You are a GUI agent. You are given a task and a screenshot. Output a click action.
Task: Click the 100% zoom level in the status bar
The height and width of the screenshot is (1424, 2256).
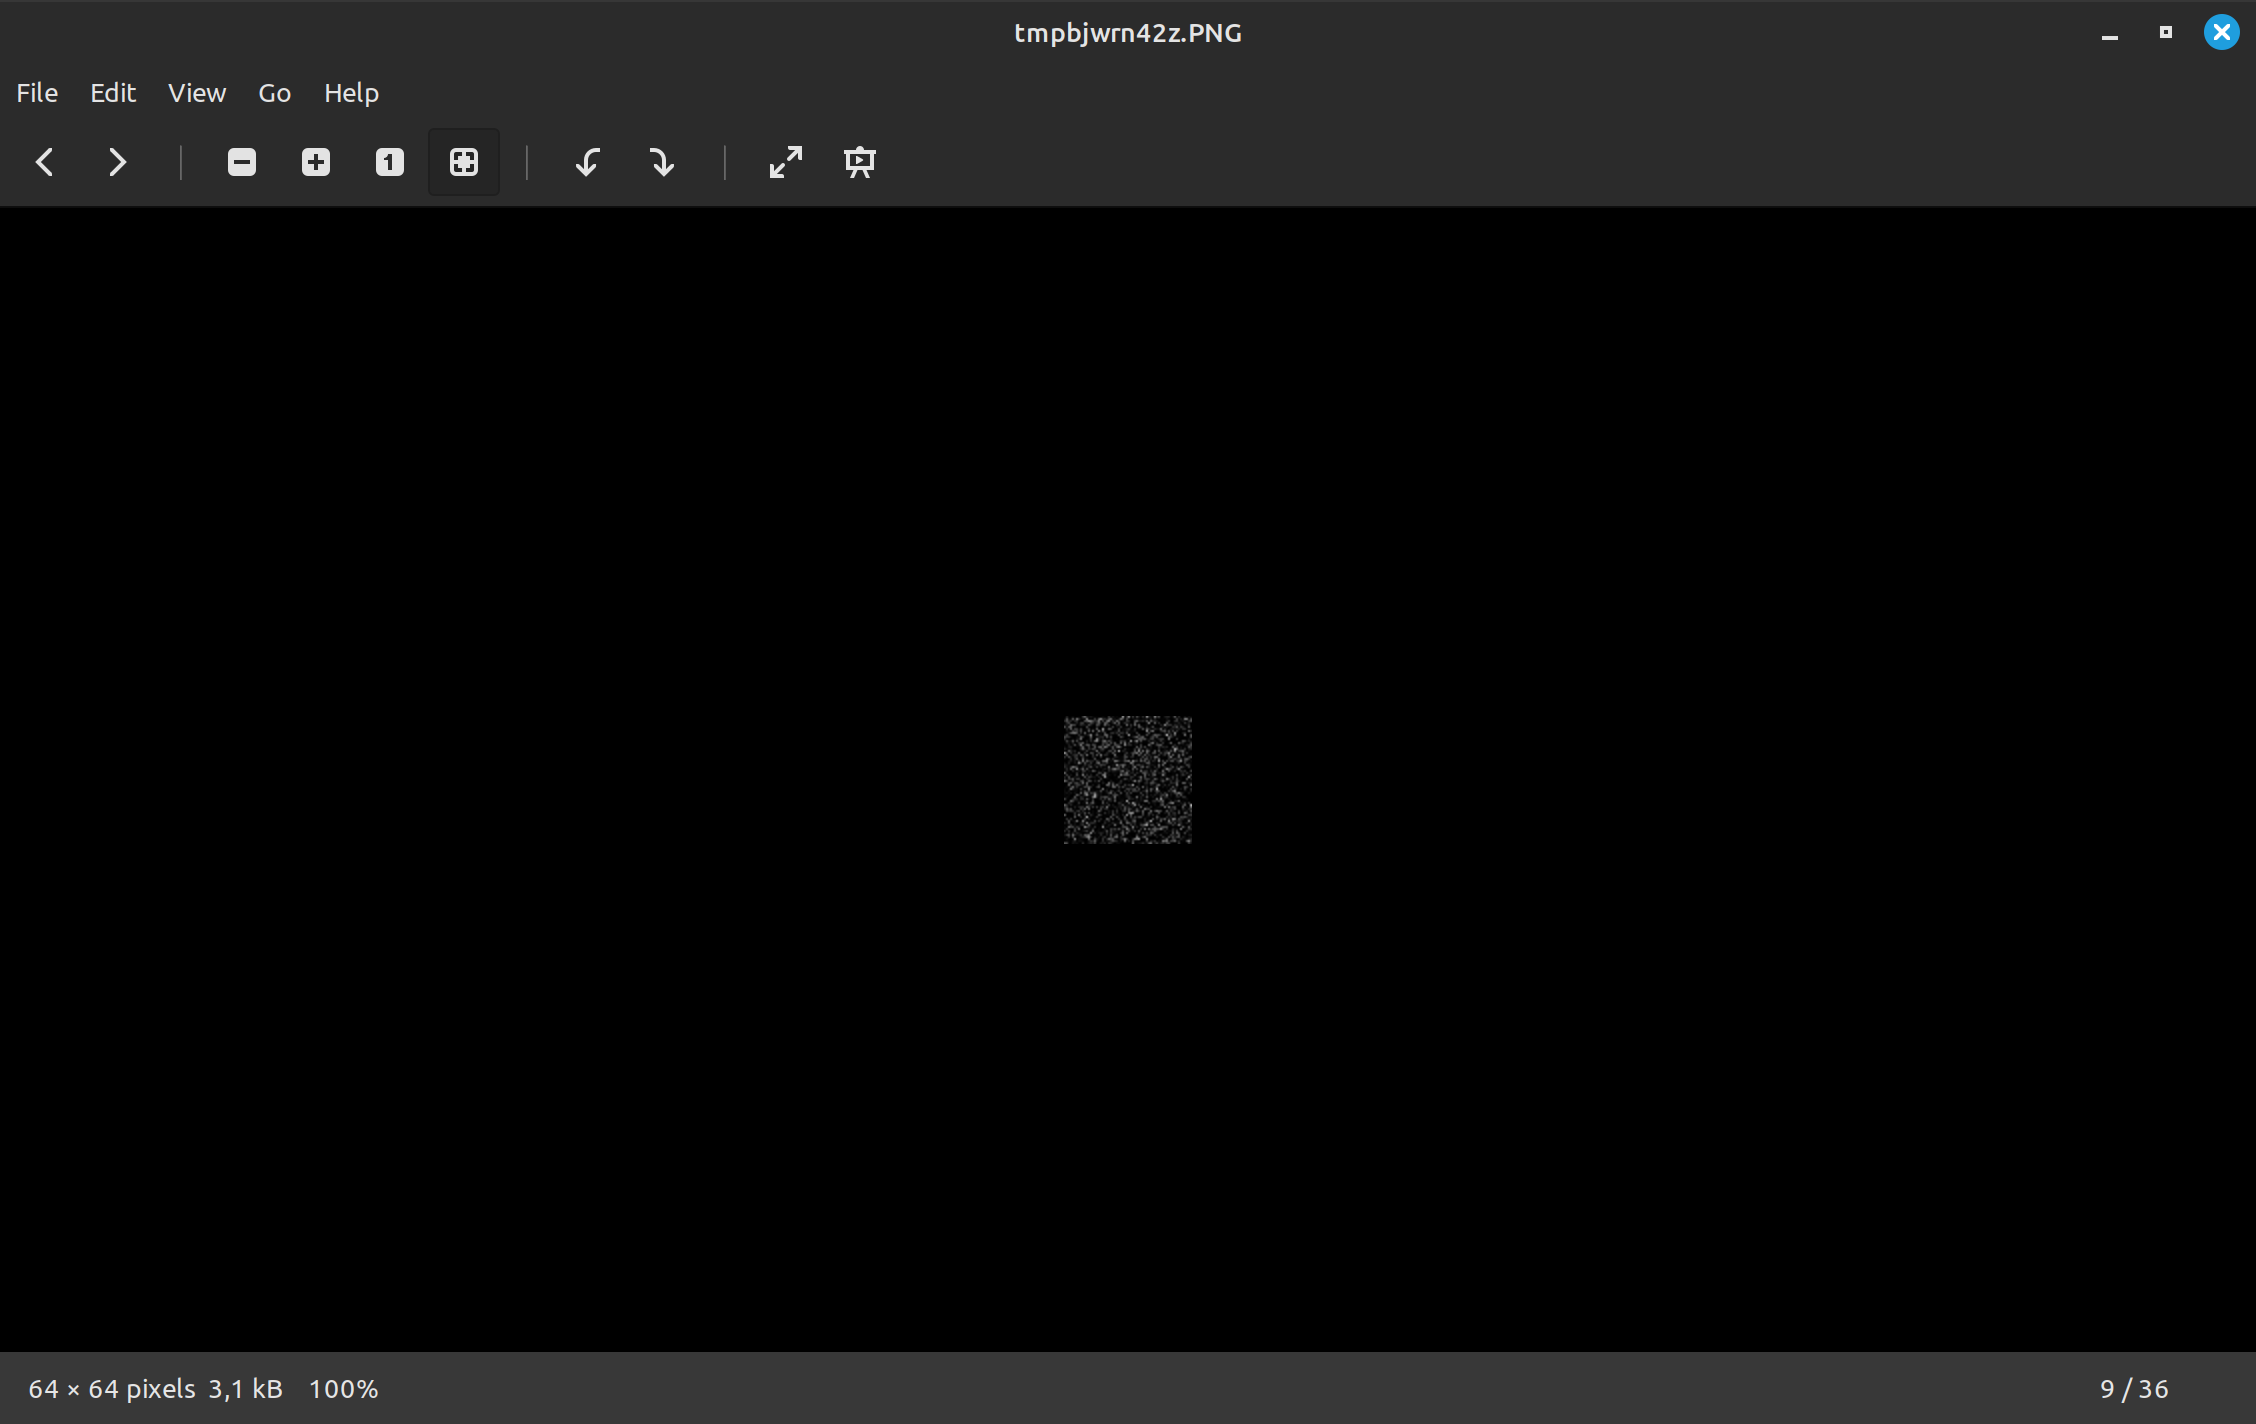coord(343,1389)
